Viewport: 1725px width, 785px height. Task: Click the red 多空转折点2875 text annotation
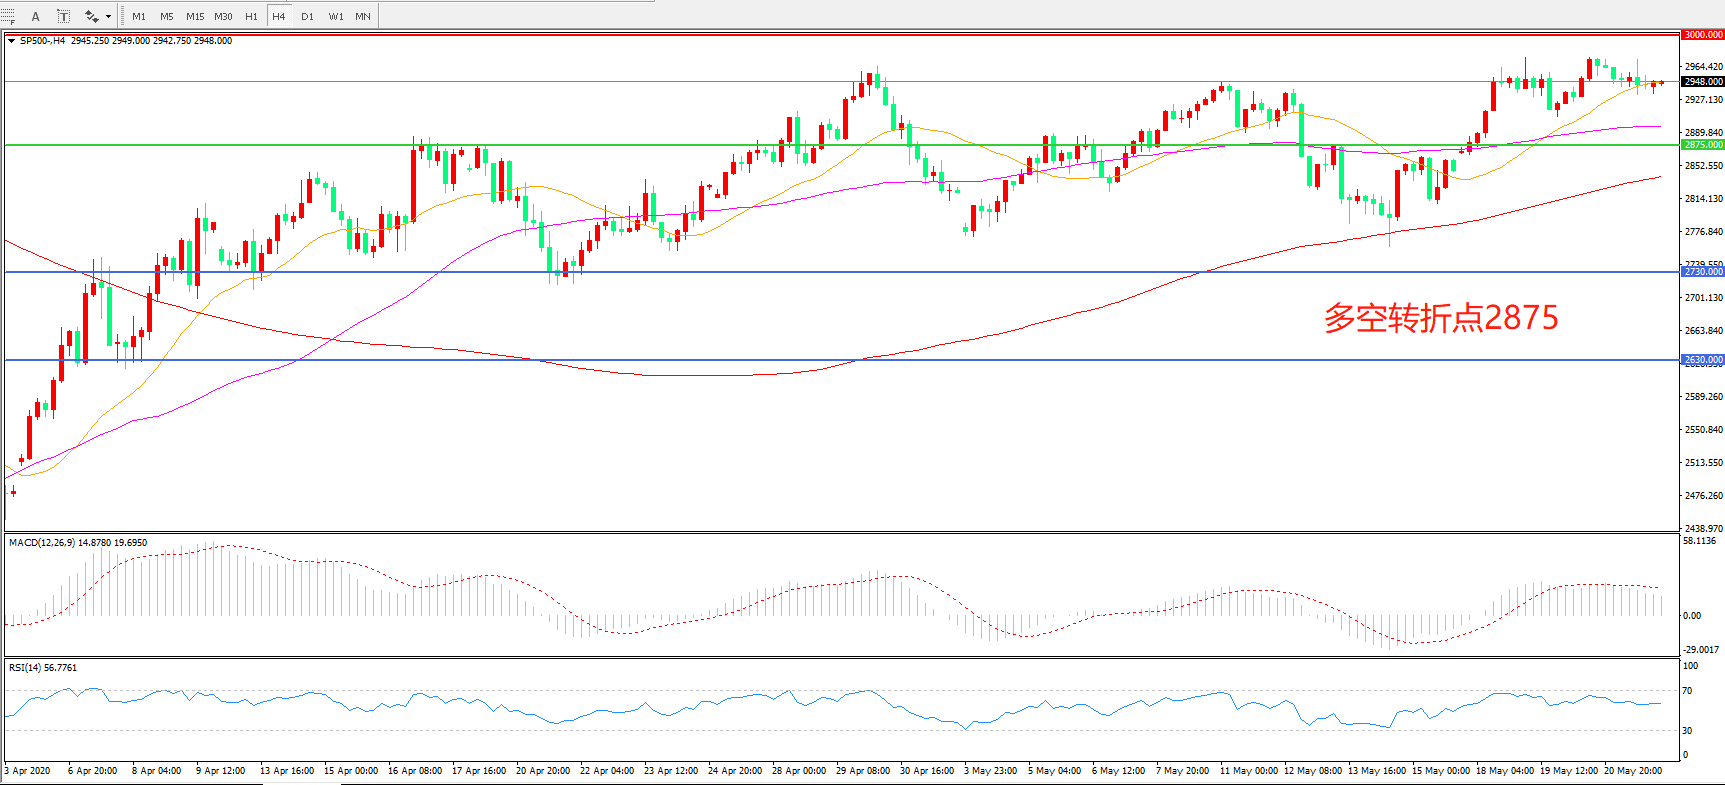tap(1440, 318)
